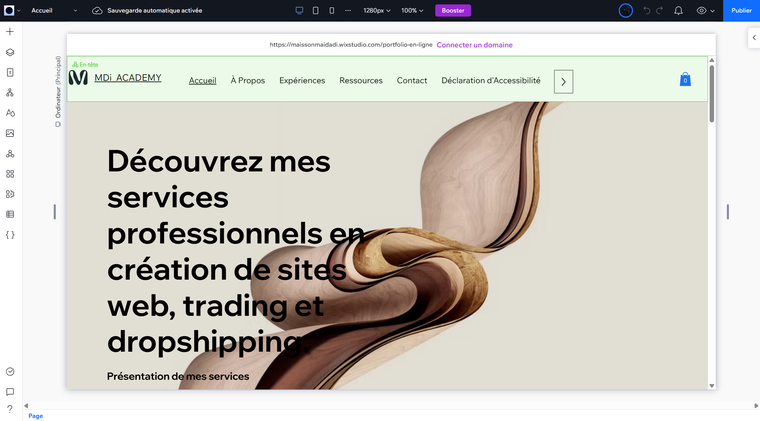Click the canvas vertical scrollbar thumb
Image resolution: width=760 pixels, height=421 pixels.
click(712, 95)
